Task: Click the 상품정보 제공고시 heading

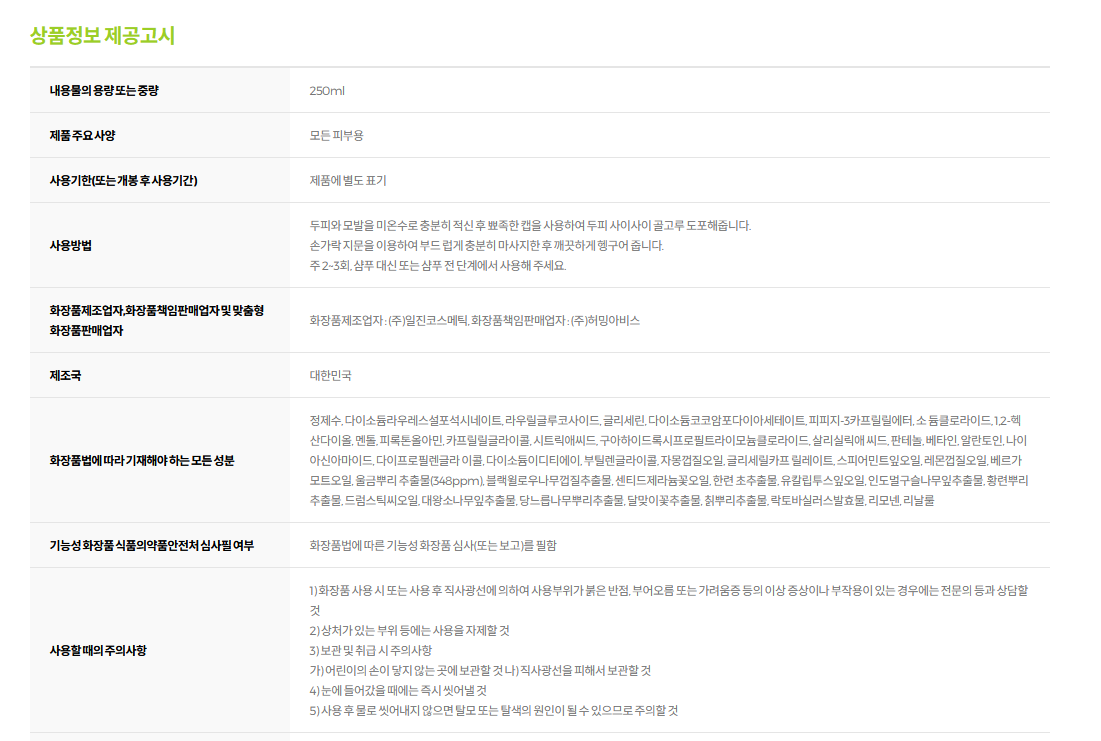Action: [102, 36]
